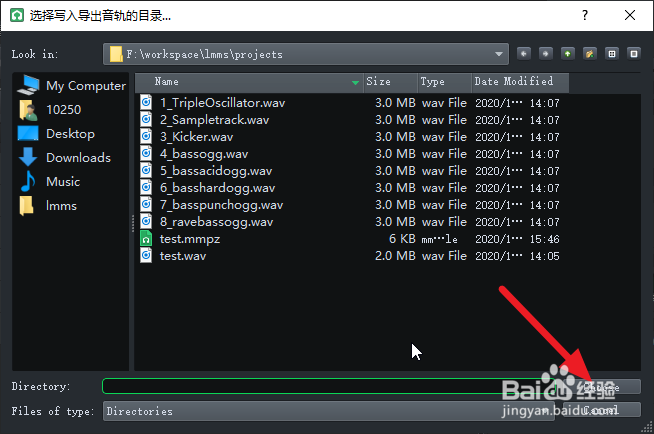Image resolution: width=654 pixels, height=434 pixels.
Task: Open the 10250 user folder shortcut
Action: pyautogui.click(x=50, y=110)
